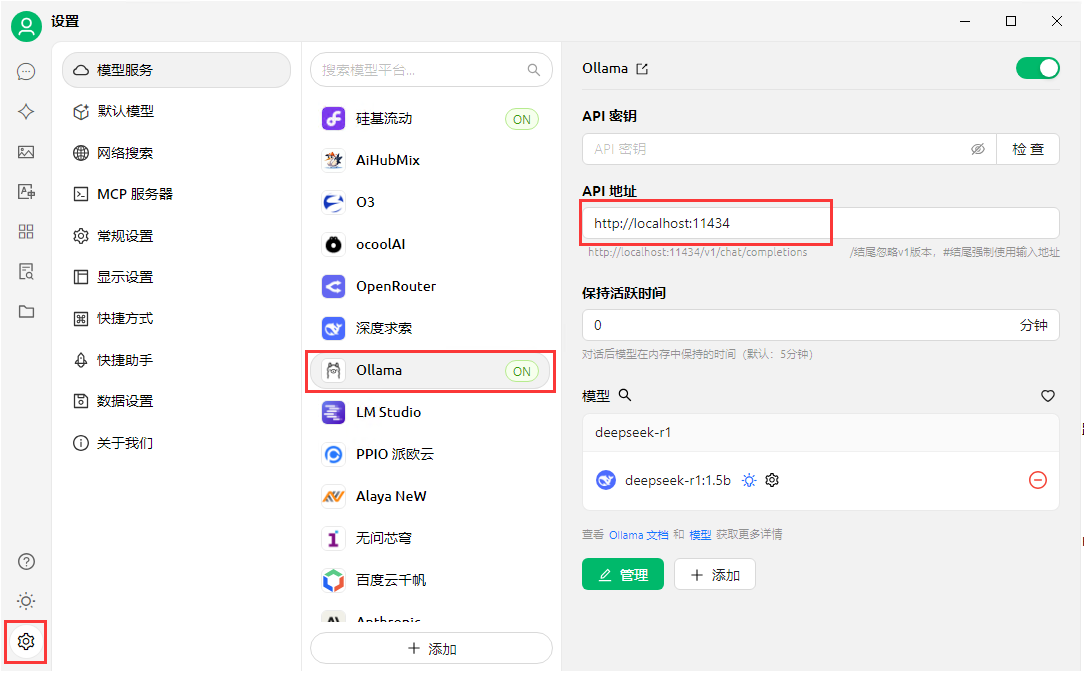Open the image painting sidebar icon

26,151
